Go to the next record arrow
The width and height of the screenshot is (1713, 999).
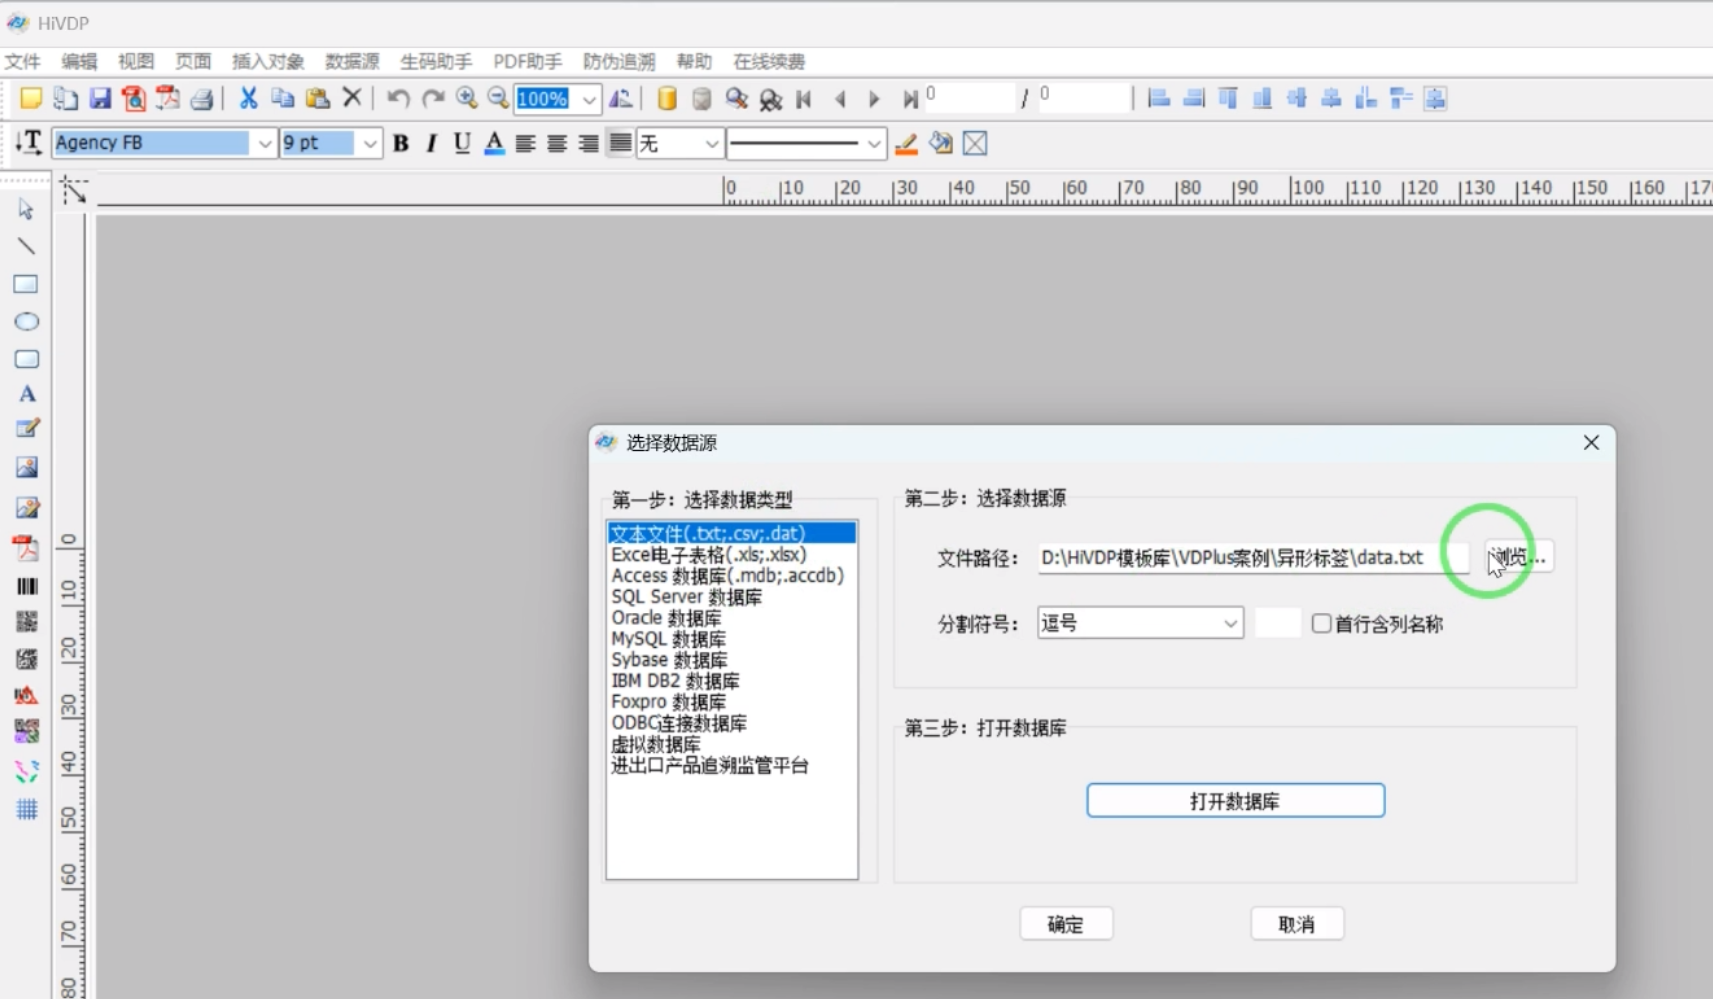(x=874, y=99)
